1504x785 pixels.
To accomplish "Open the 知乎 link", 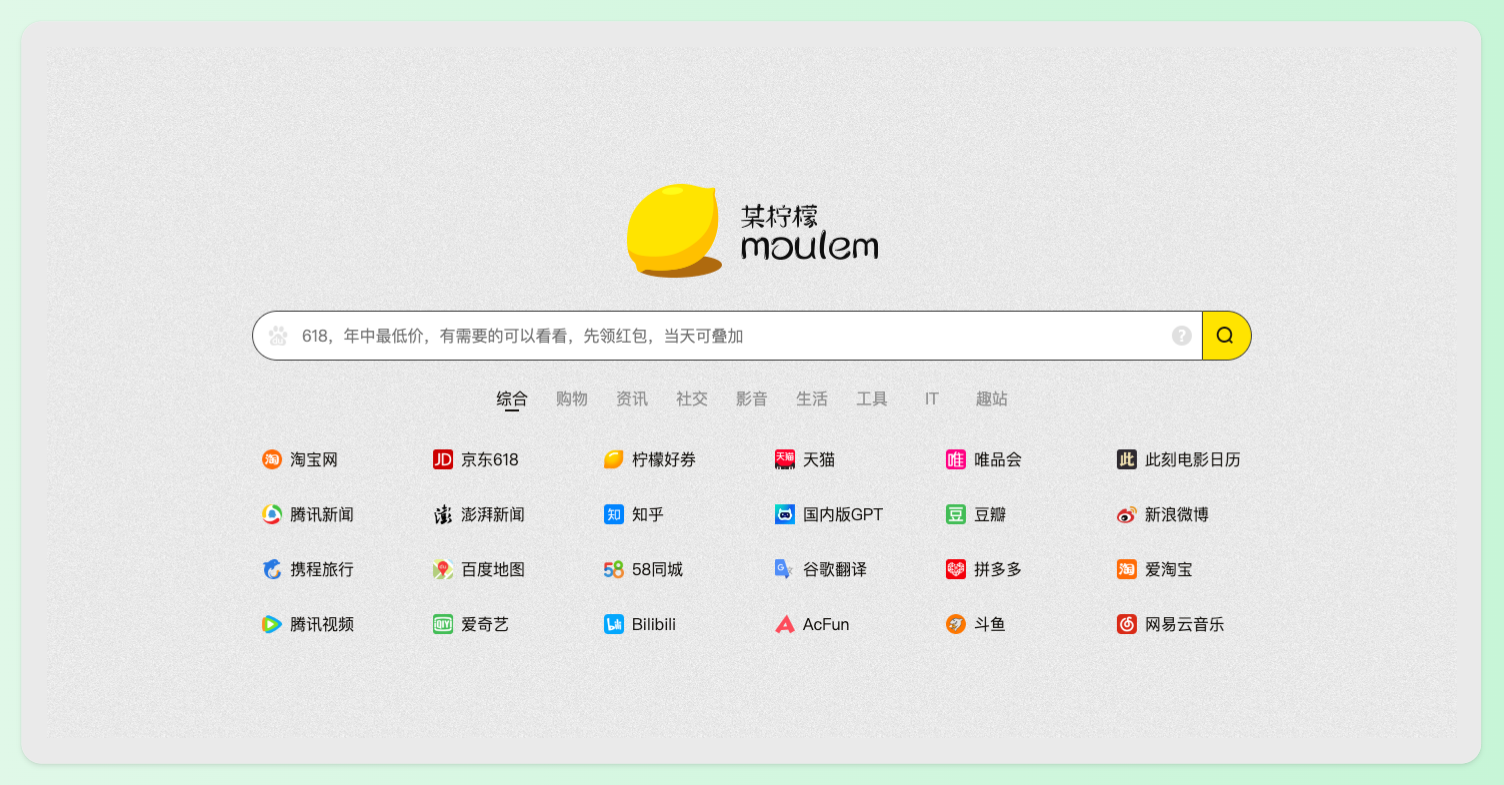I will 648,515.
